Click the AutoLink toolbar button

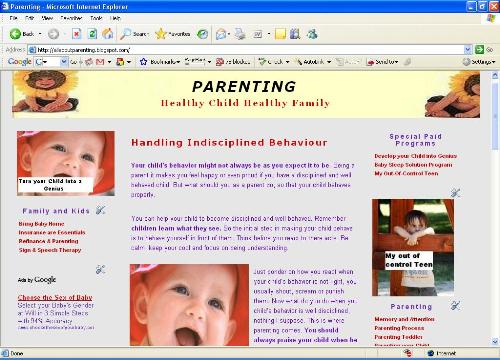click(310, 62)
